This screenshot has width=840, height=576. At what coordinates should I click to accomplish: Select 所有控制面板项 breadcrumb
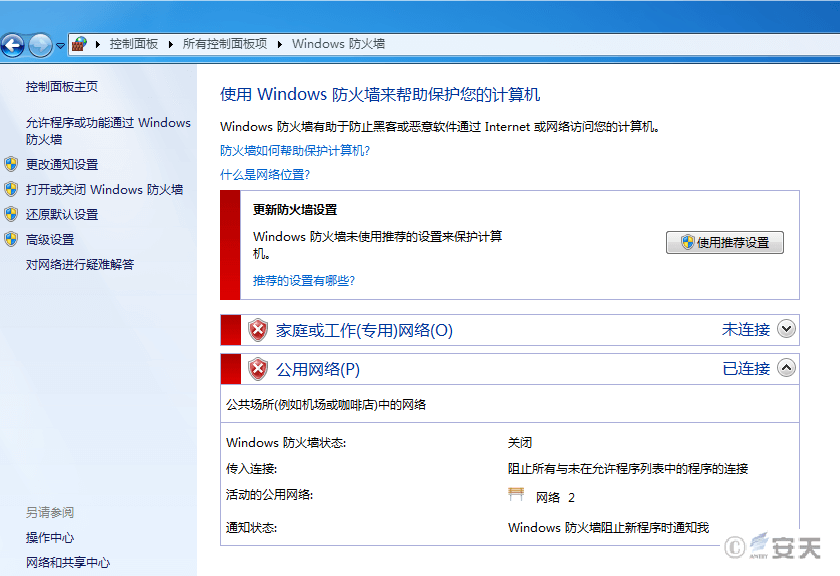[x=225, y=44]
